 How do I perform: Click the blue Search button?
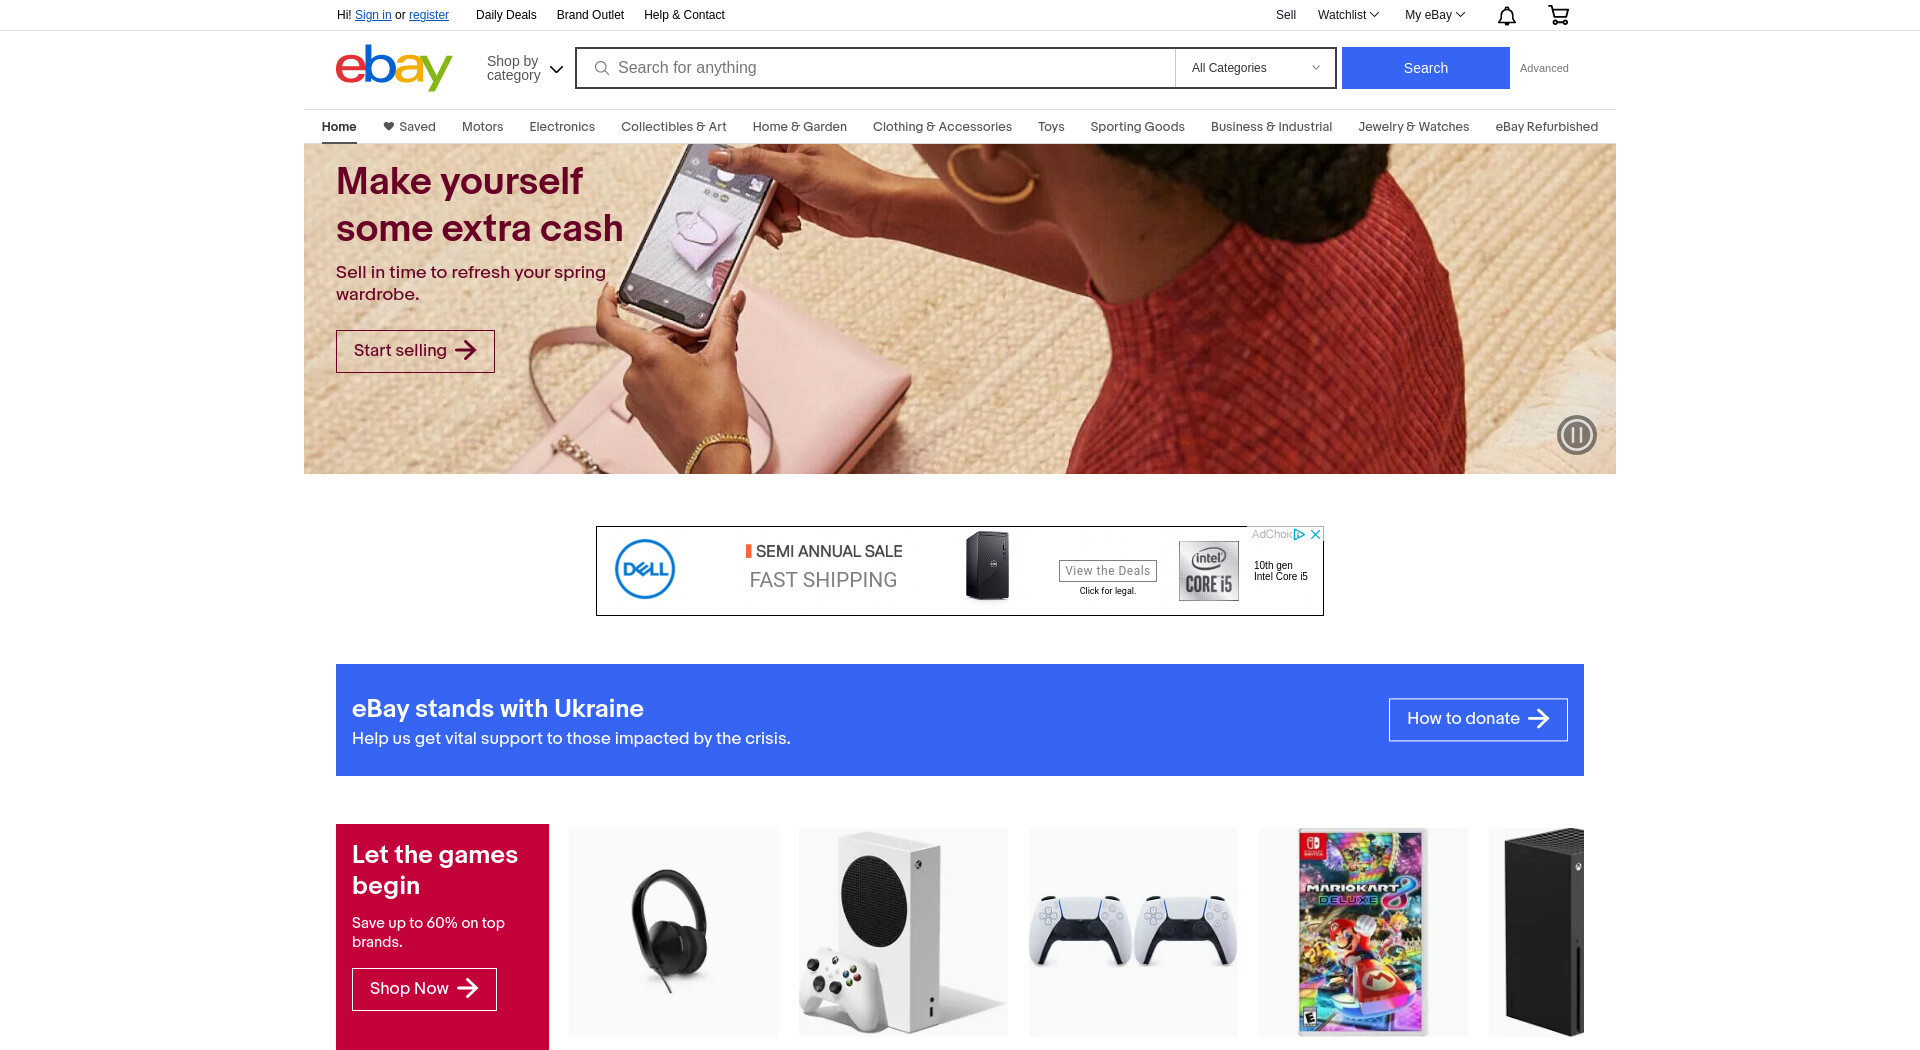click(x=1425, y=68)
